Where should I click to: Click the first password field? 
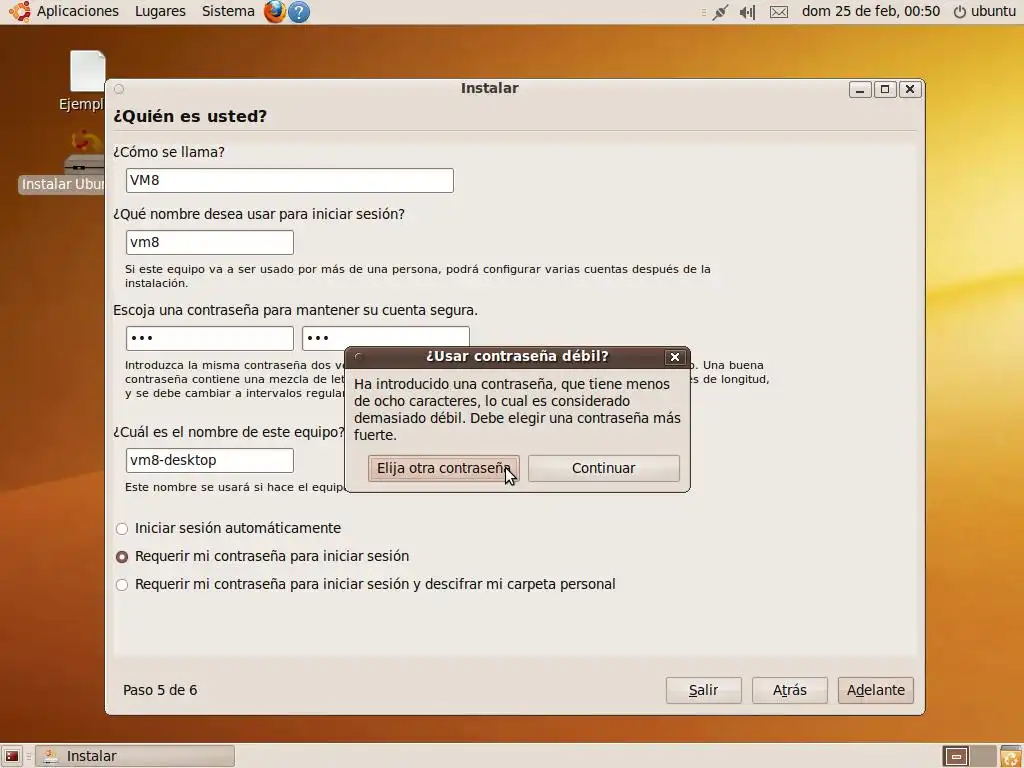click(210, 338)
